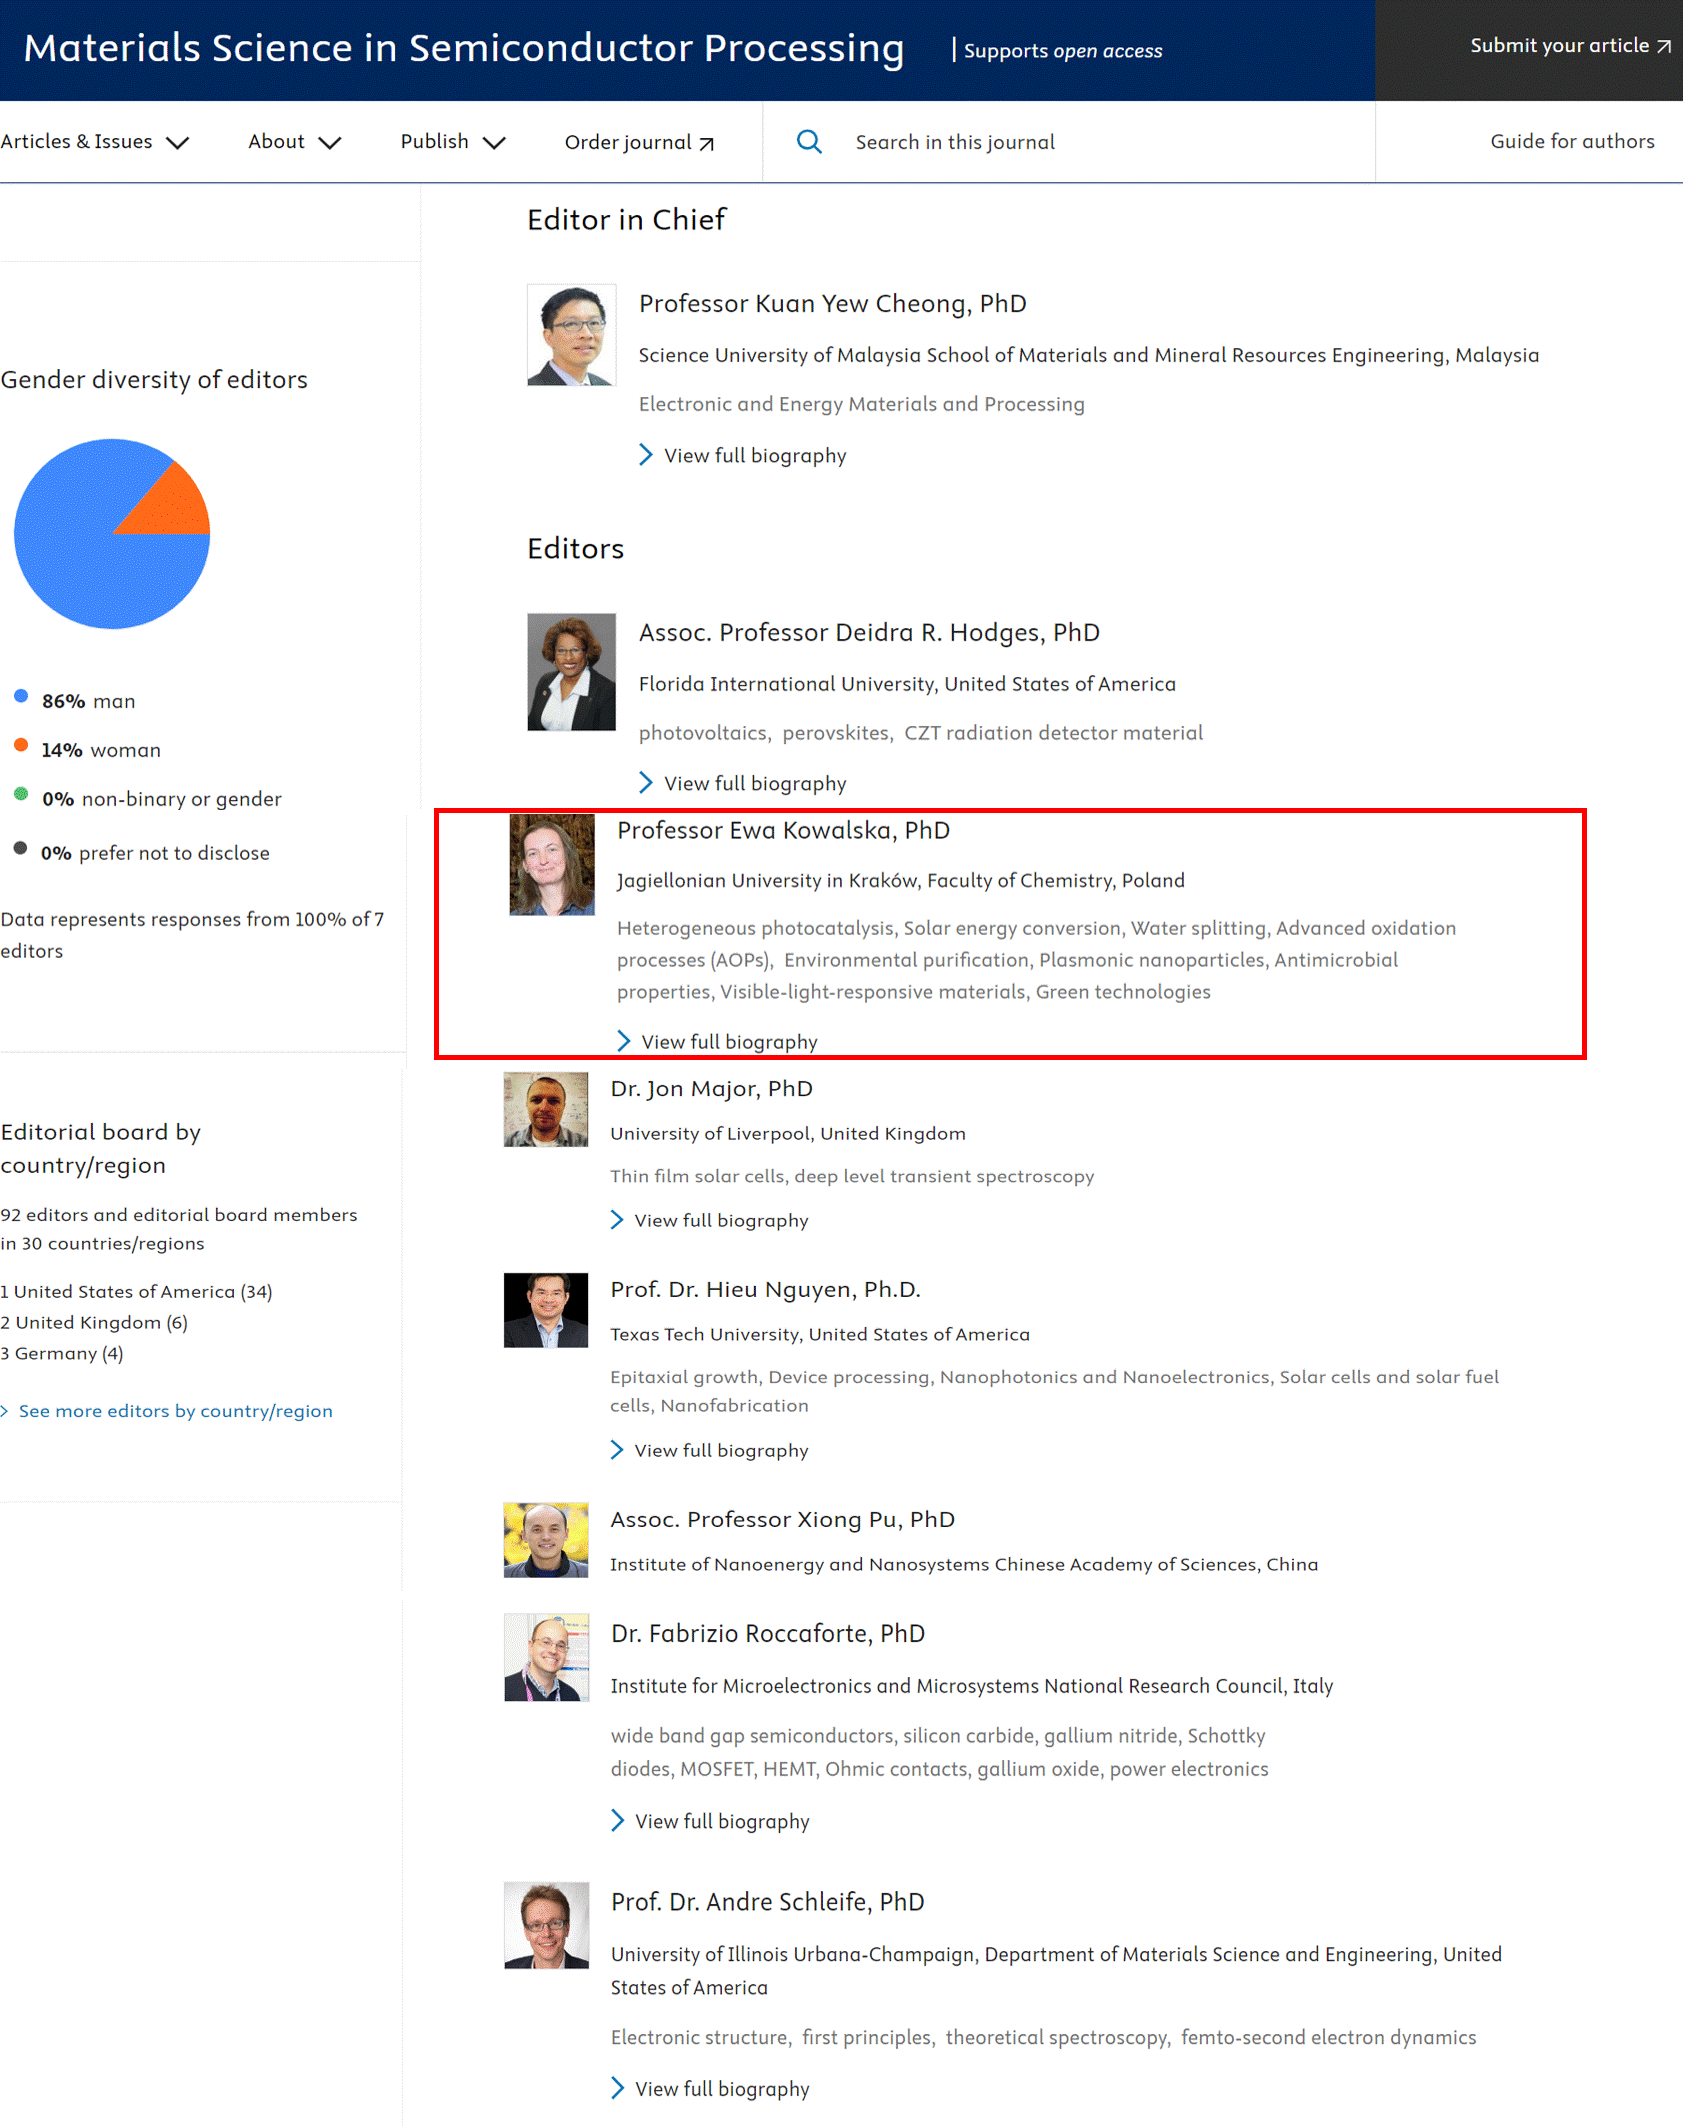Click United Kingdom (6) entry
The width and height of the screenshot is (1683, 2126).
click(x=94, y=1323)
